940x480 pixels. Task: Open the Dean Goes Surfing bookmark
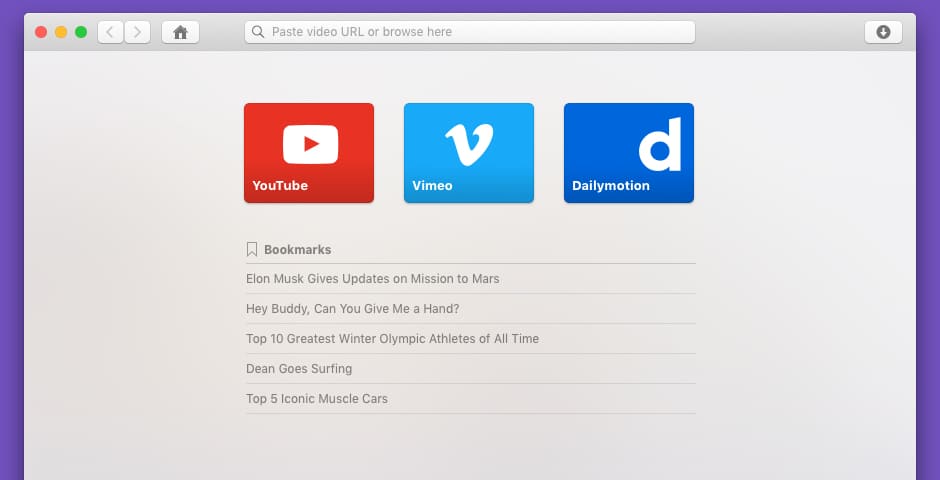(299, 369)
